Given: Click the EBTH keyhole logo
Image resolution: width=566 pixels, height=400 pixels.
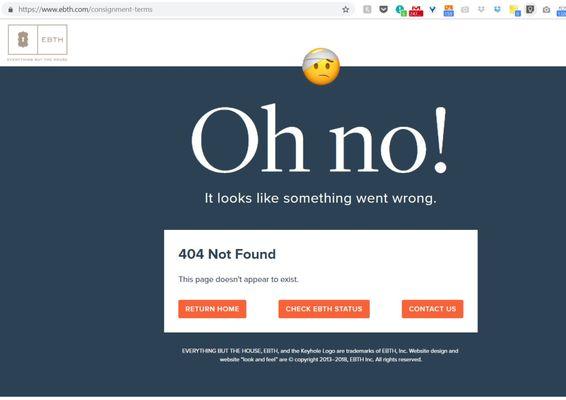Looking at the screenshot, I should point(38,40).
